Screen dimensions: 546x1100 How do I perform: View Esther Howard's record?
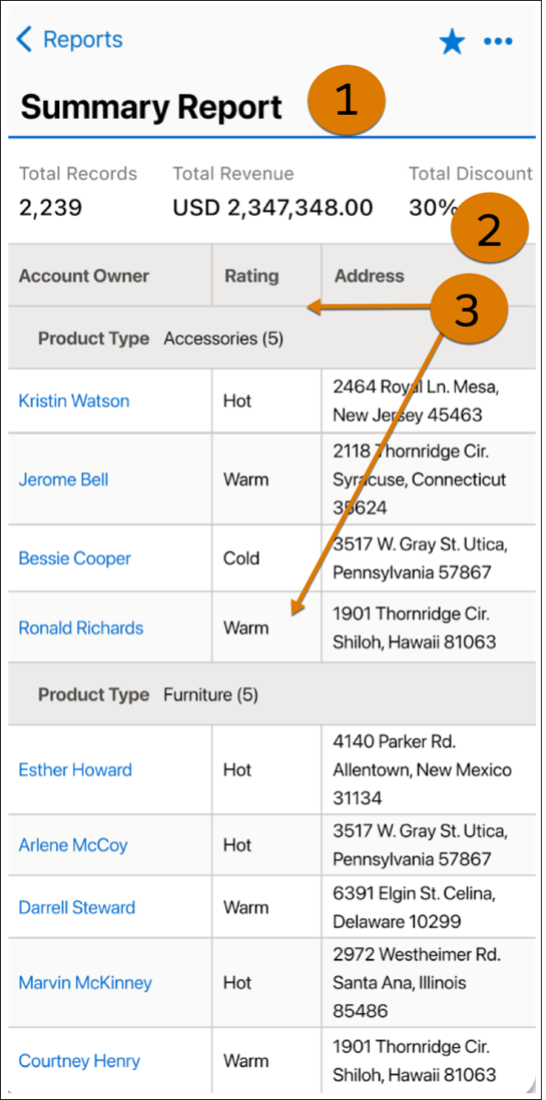pos(75,770)
